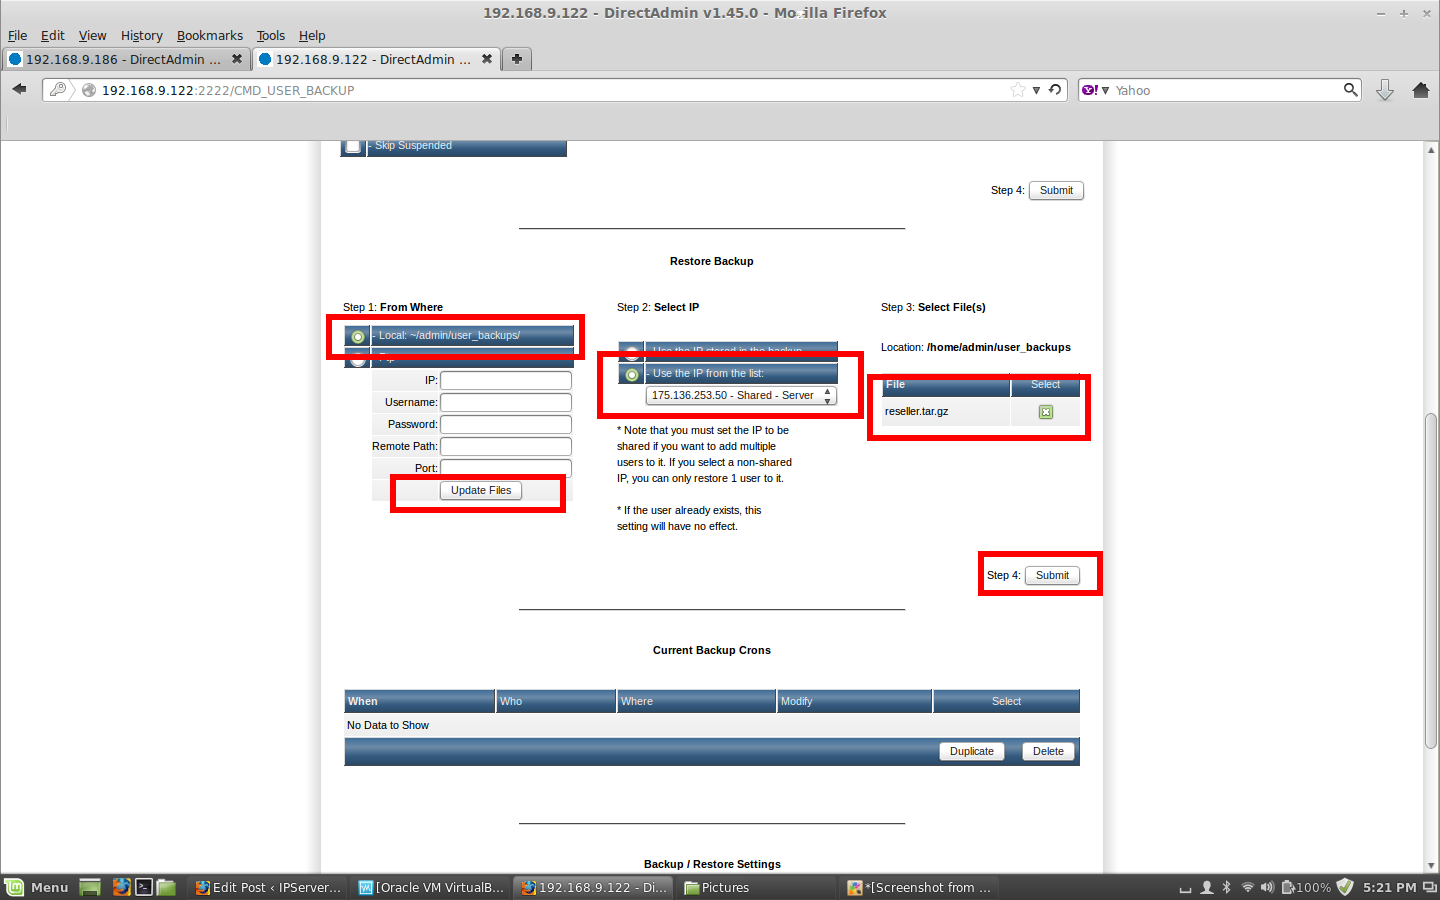The image size is (1440, 900).
Task: Open the Bookmarks menu
Action: coord(209,35)
